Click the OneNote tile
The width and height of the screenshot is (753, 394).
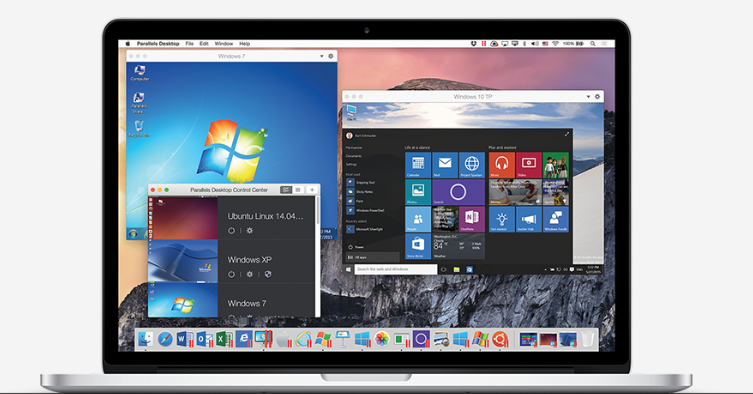(472, 219)
